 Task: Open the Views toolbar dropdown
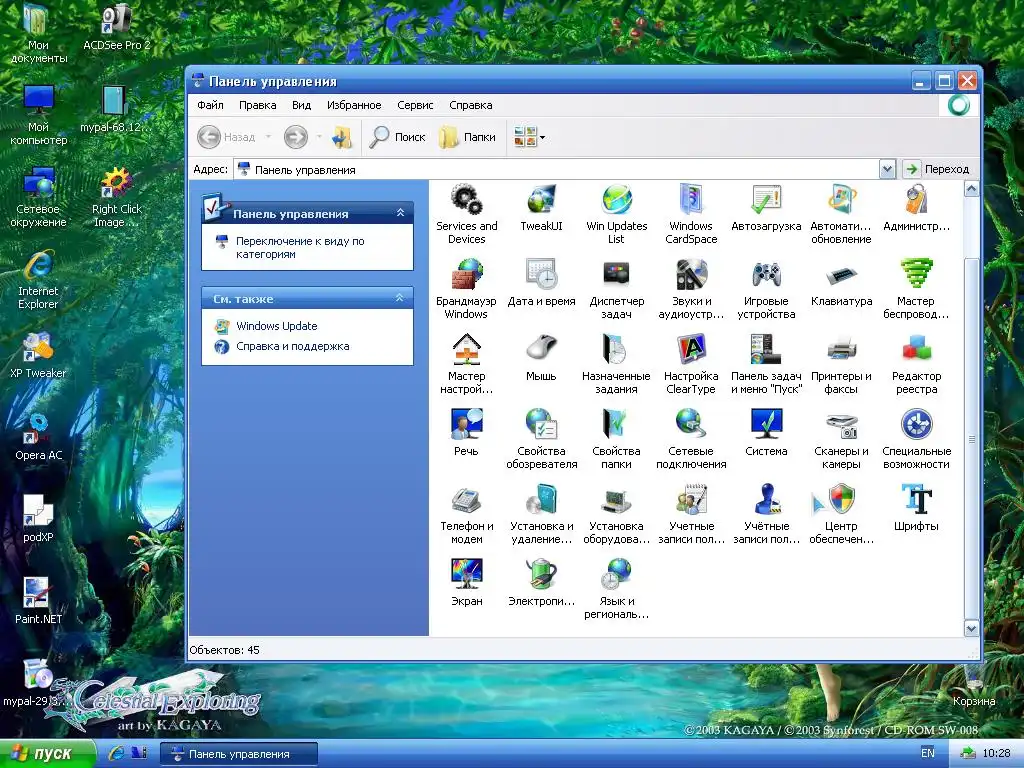pos(542,137)
